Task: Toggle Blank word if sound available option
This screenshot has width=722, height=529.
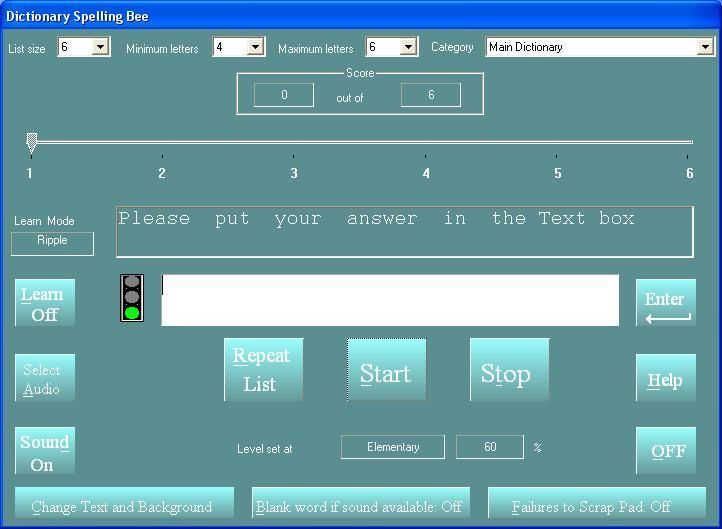Action: (x=359, y=506)
